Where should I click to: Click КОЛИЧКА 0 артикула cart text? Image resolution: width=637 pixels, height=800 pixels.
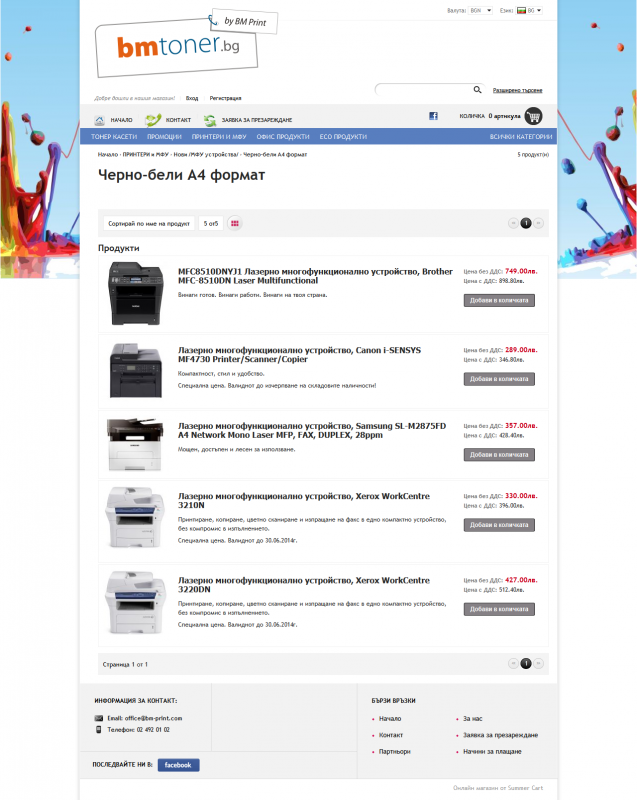pos(490,116)
